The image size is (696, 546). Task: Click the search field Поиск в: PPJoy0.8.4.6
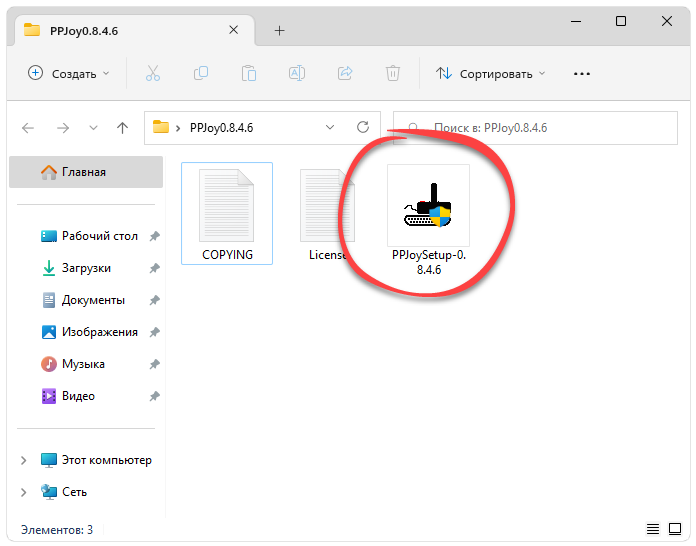[535, 128]
